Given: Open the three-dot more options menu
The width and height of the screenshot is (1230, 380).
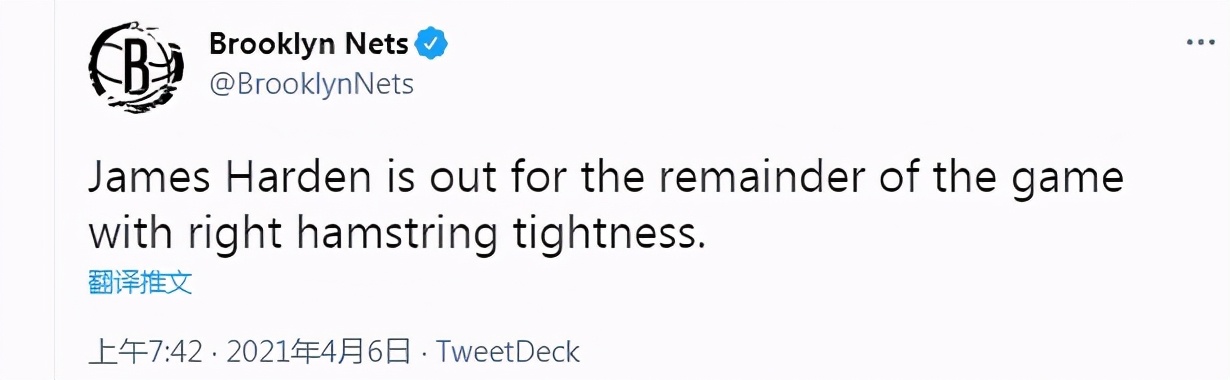Looking at the screenshot, I should pos(1199,43).
